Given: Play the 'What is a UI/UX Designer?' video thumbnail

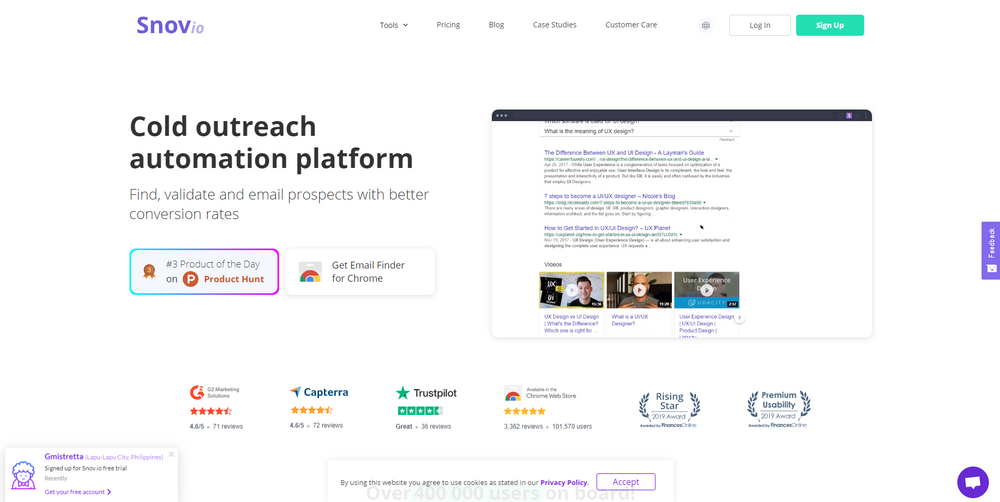Looking at the screenshot, I should pos(639,290).
